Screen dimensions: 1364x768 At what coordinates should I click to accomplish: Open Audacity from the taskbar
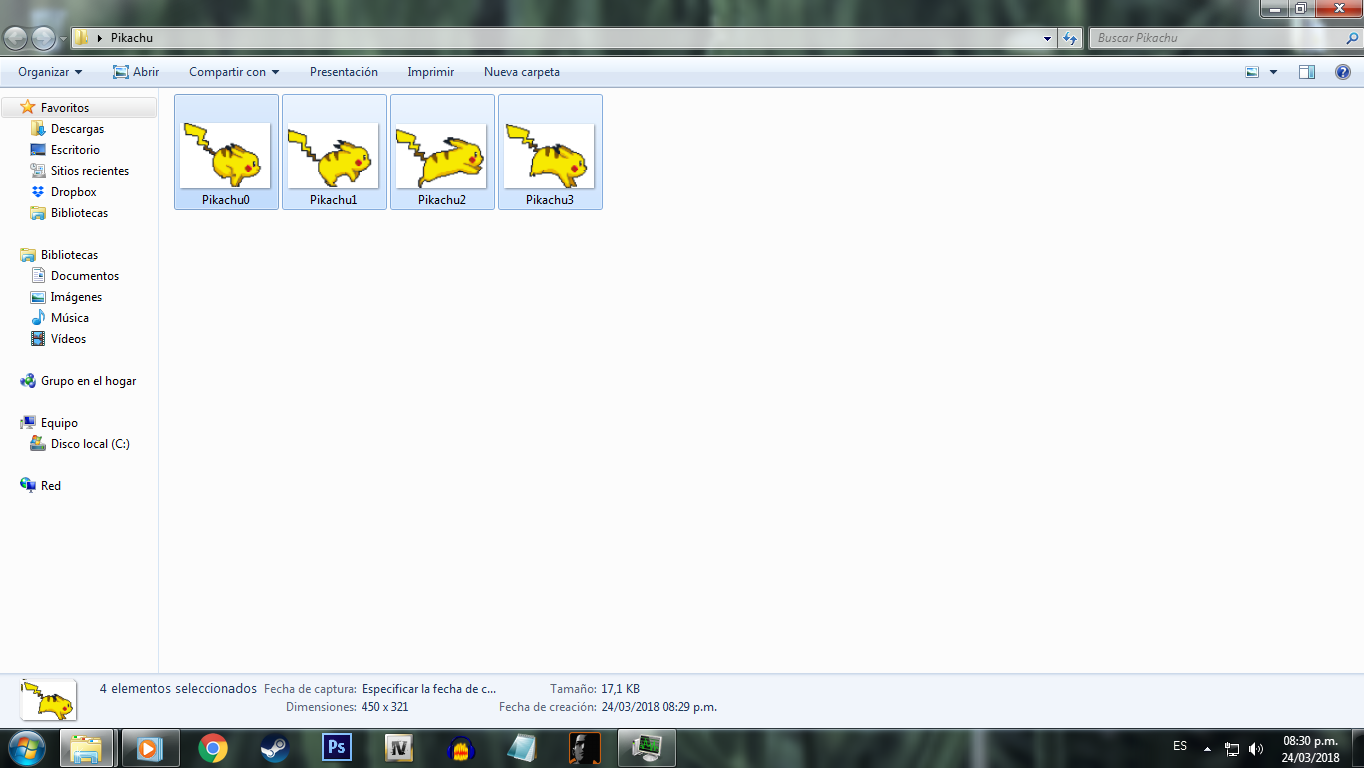pos(461,748)
